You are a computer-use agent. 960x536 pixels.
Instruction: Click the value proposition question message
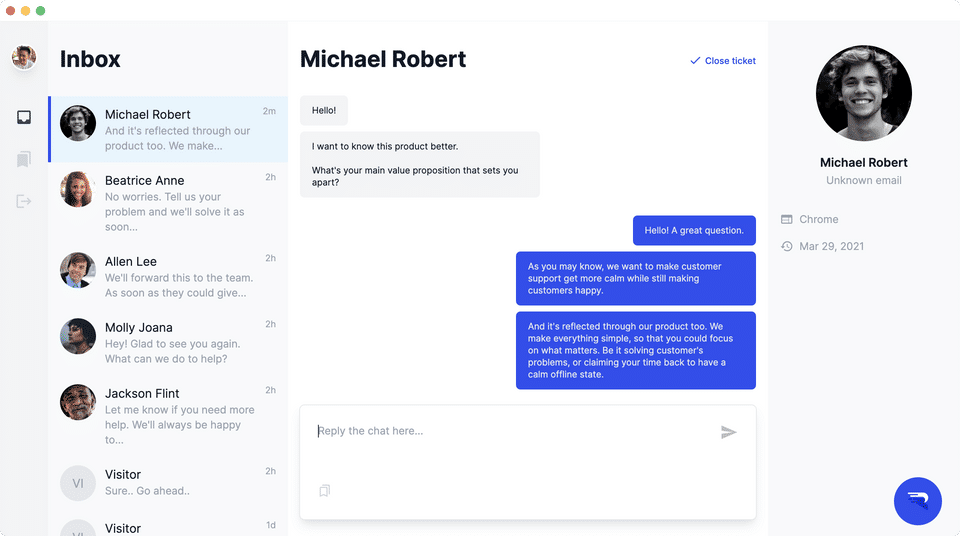pos(419,164)
